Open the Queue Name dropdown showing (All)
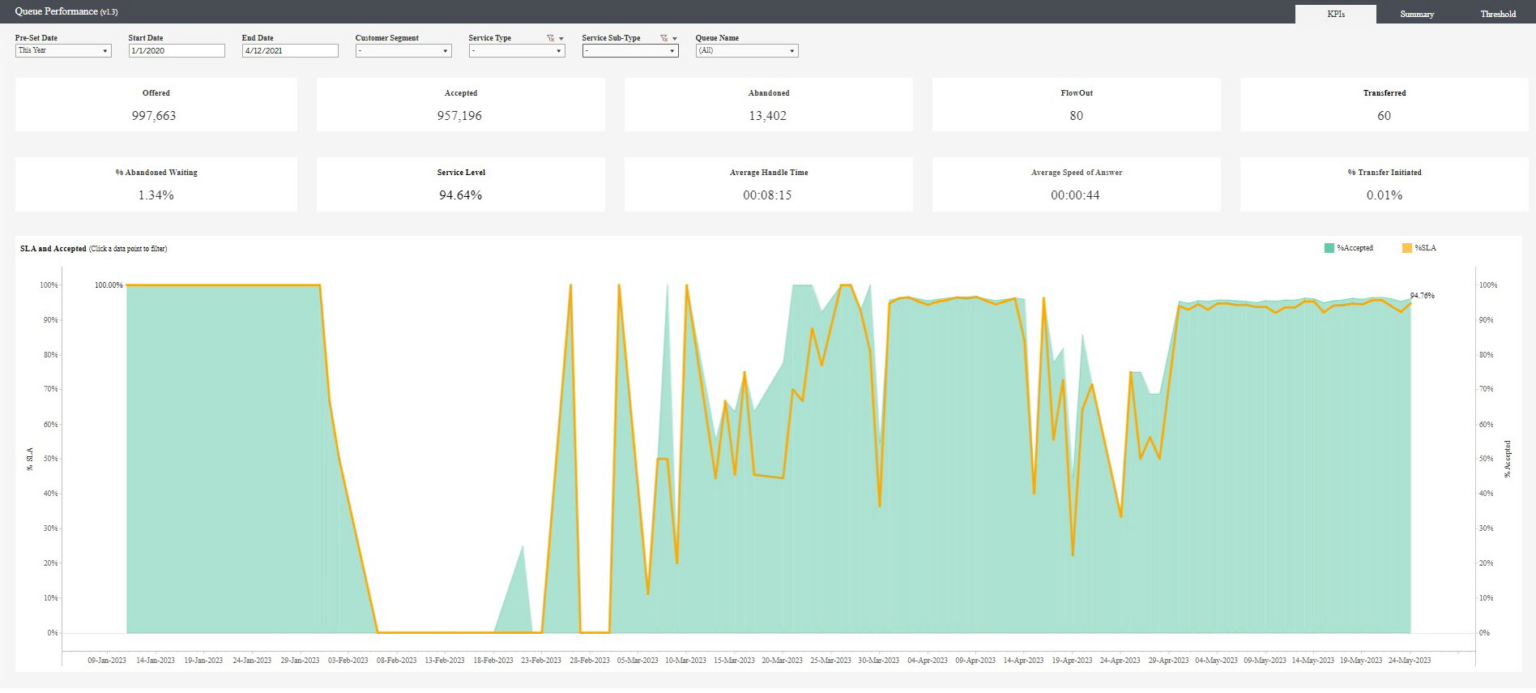 (744, 49)
